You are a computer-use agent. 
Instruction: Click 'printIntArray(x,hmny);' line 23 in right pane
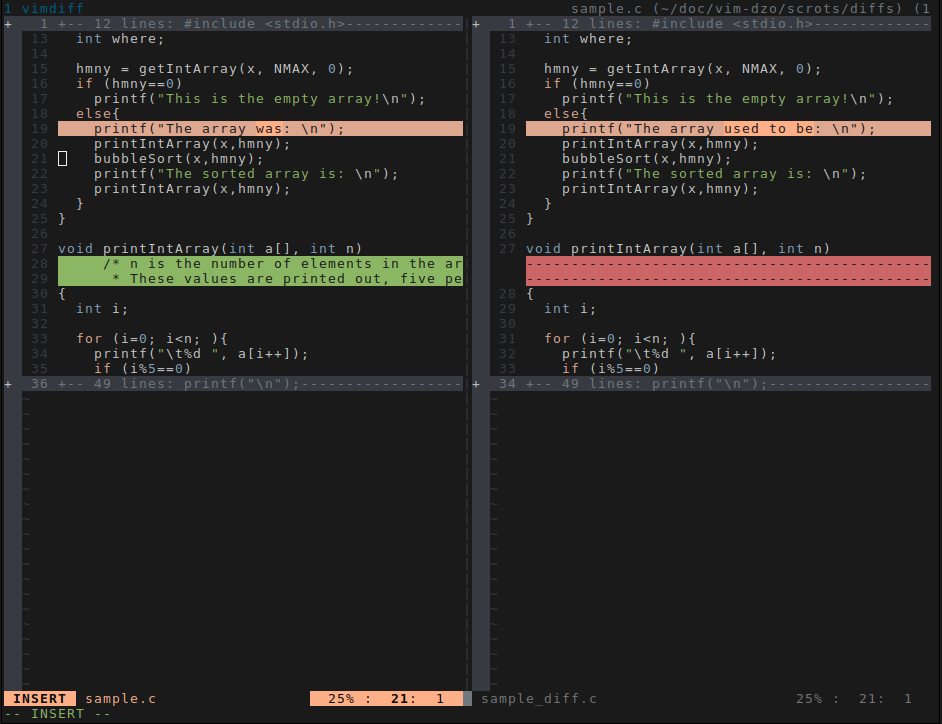coord(660,189)
